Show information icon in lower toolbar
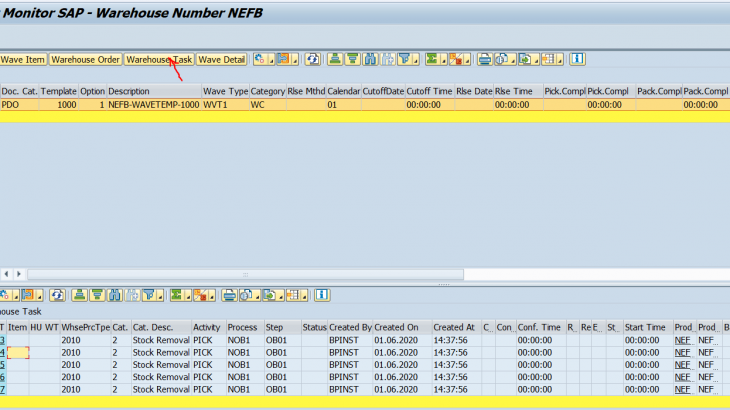Viewport: 730px width, 410px height. pyautogui.click(x=322, y=295)
